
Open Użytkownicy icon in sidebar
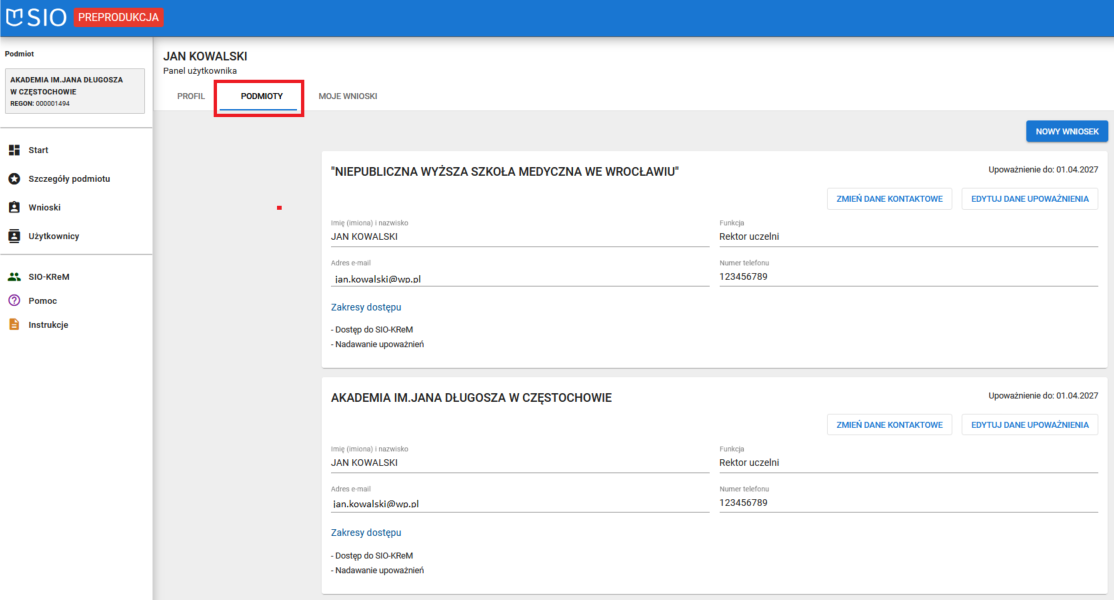click(14, 236)
